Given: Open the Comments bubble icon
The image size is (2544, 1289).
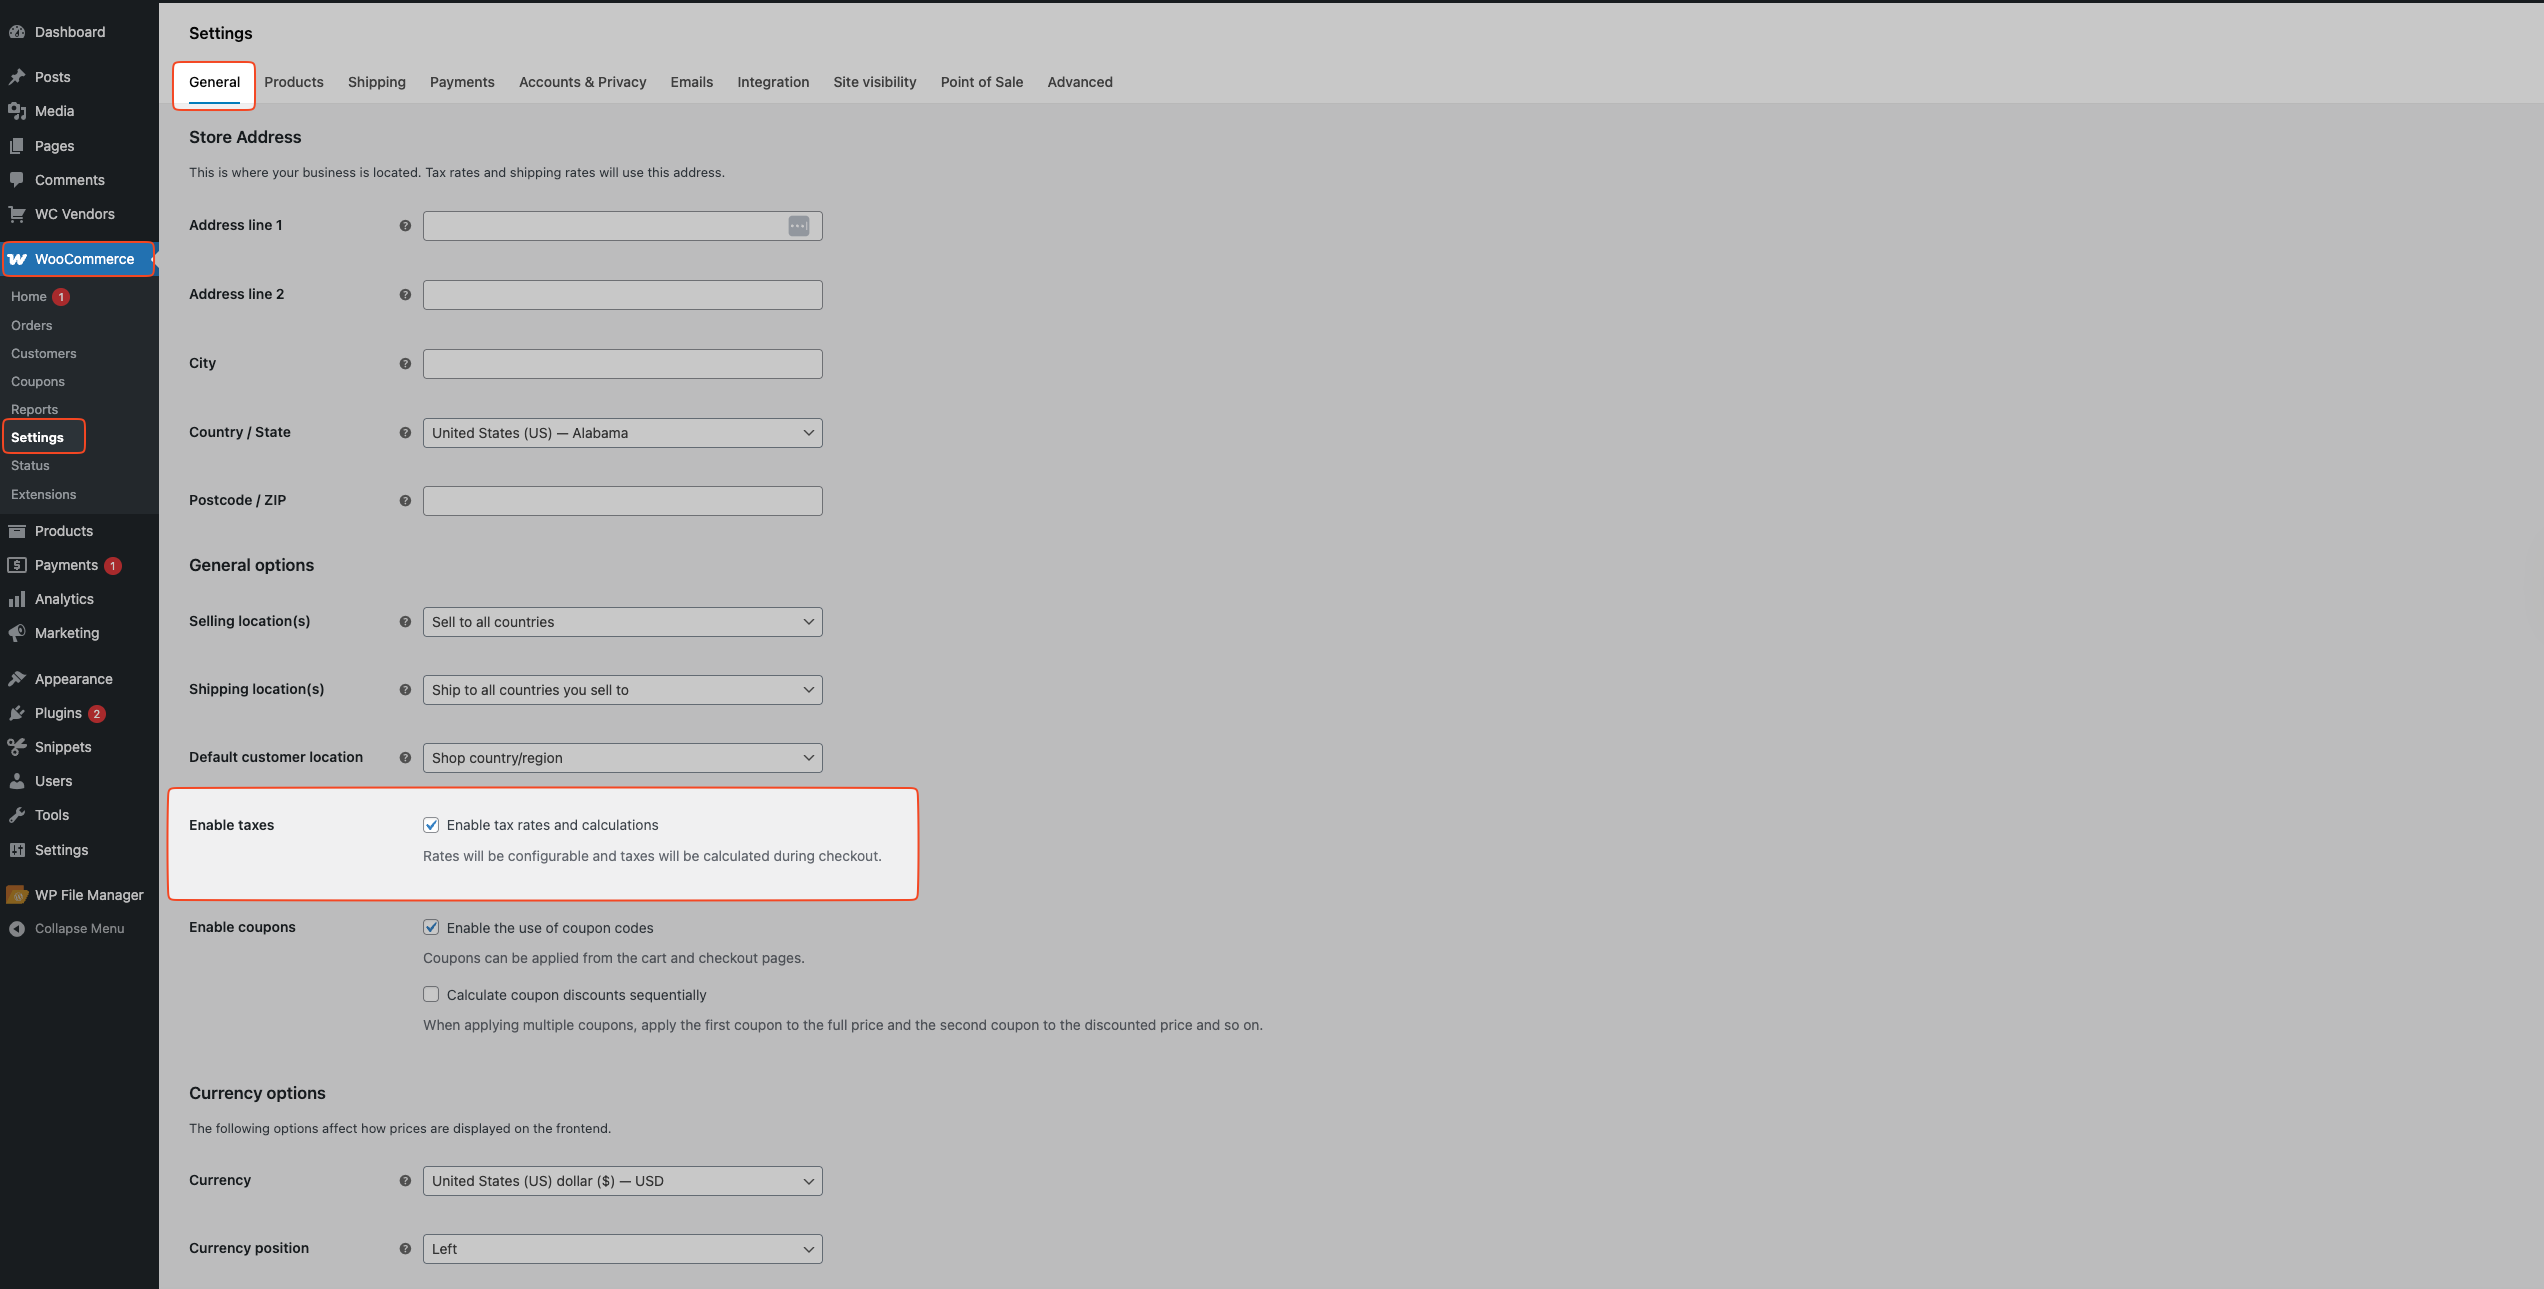Looking at the screenshot, I should pos(17,180).
